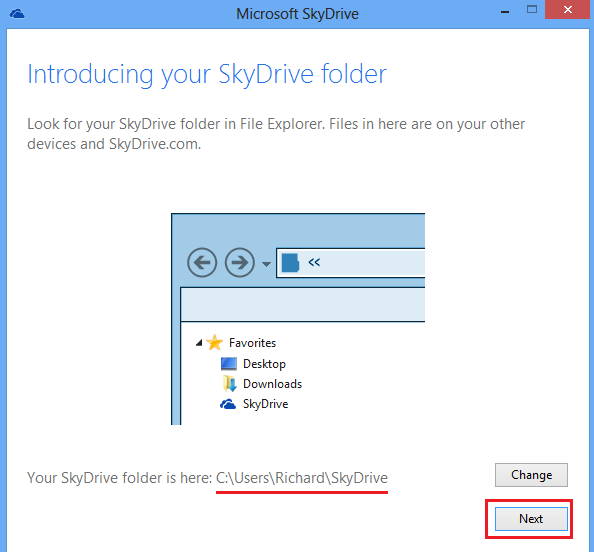Viewport: 594px width, 552px height.
Task: Open the history dropdown arrow beside navigation arrows
Action: click(266, 264)
